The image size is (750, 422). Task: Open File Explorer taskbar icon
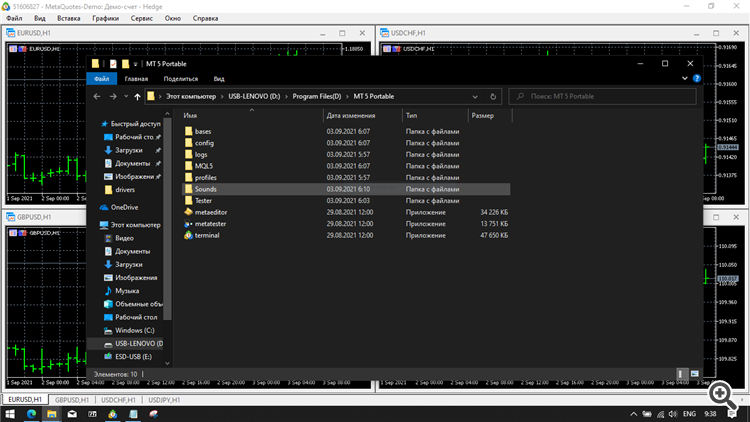click(52, 414)
